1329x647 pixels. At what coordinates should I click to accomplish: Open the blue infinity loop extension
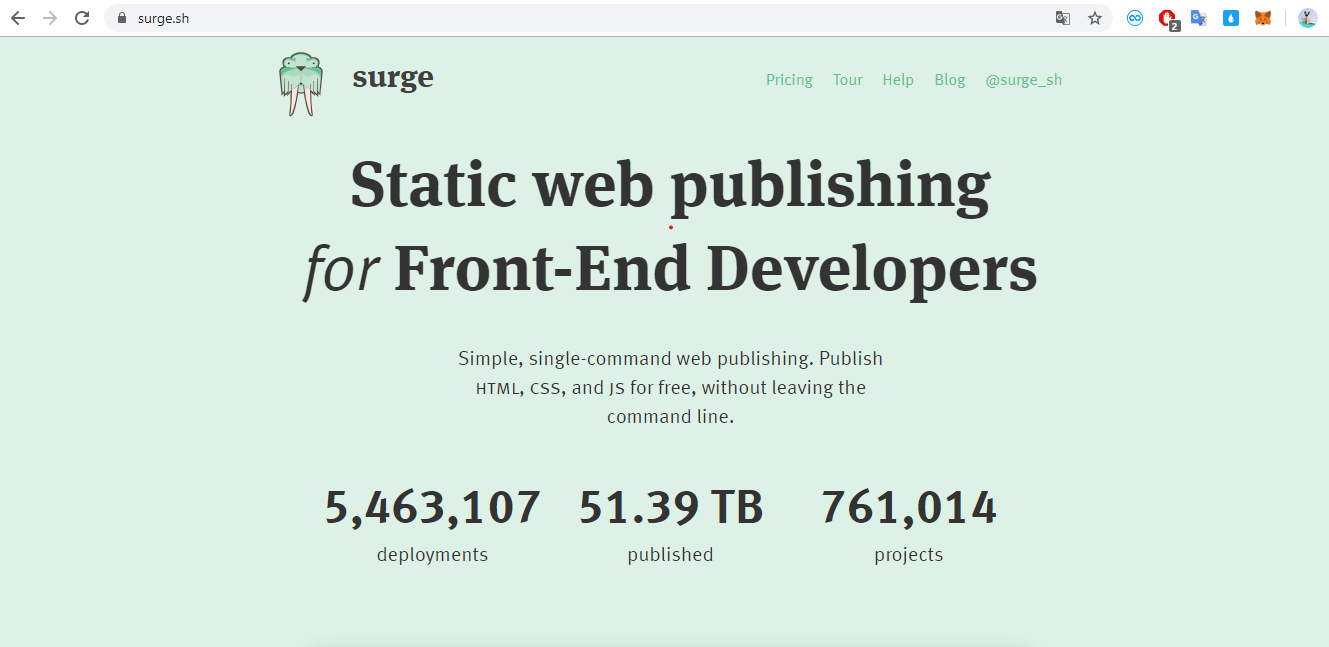[1135, 18]
